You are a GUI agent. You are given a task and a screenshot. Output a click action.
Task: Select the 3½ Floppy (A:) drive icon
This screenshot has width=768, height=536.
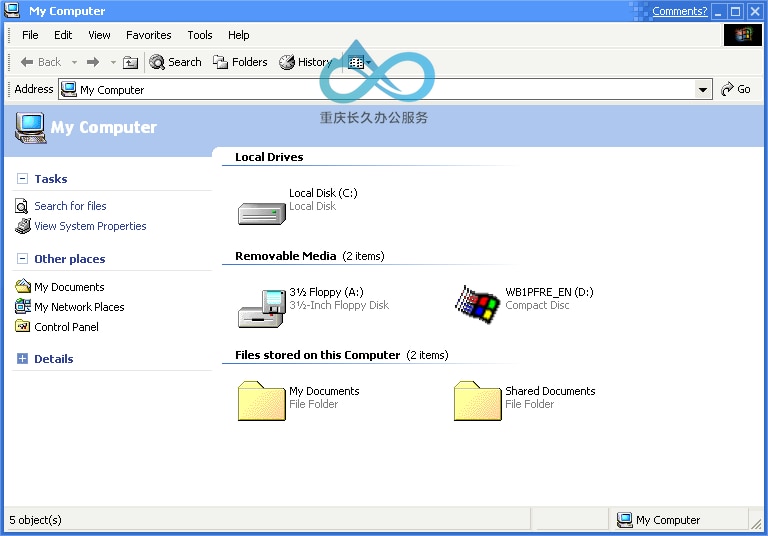click(262, 308)
